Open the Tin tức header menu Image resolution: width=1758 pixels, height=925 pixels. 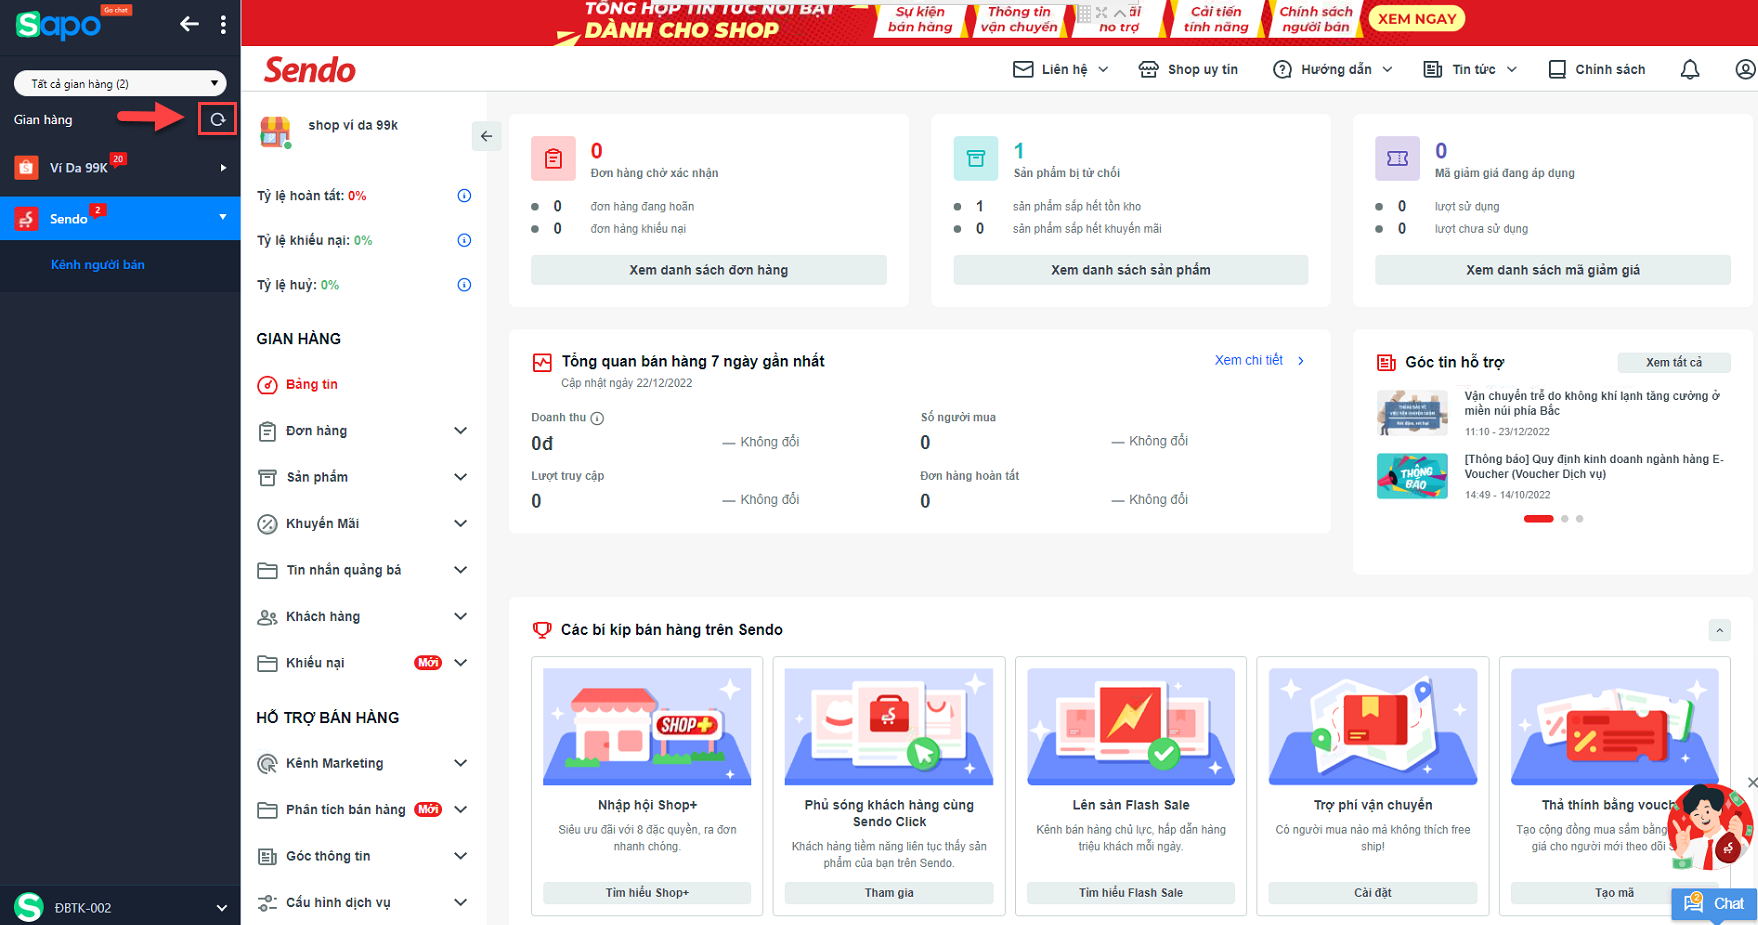[1470, 69]
